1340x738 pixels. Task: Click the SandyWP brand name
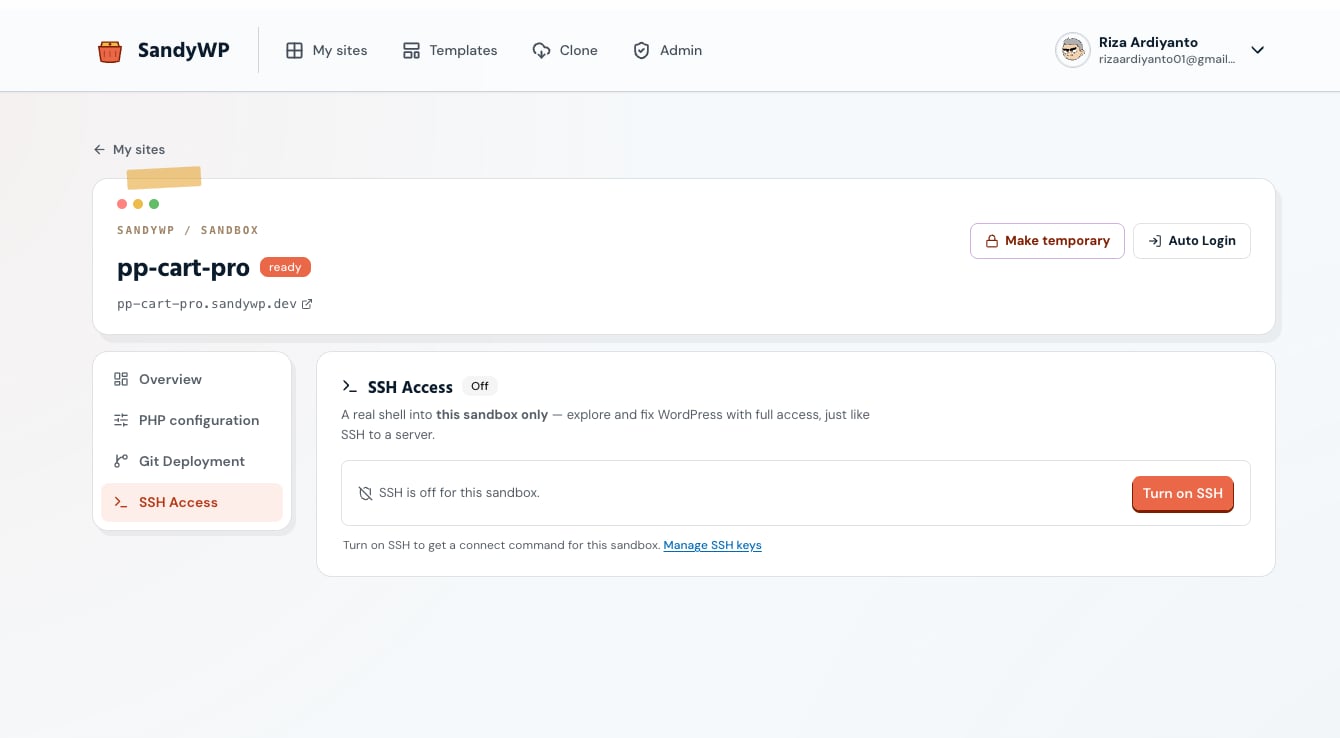click(184, 50)
